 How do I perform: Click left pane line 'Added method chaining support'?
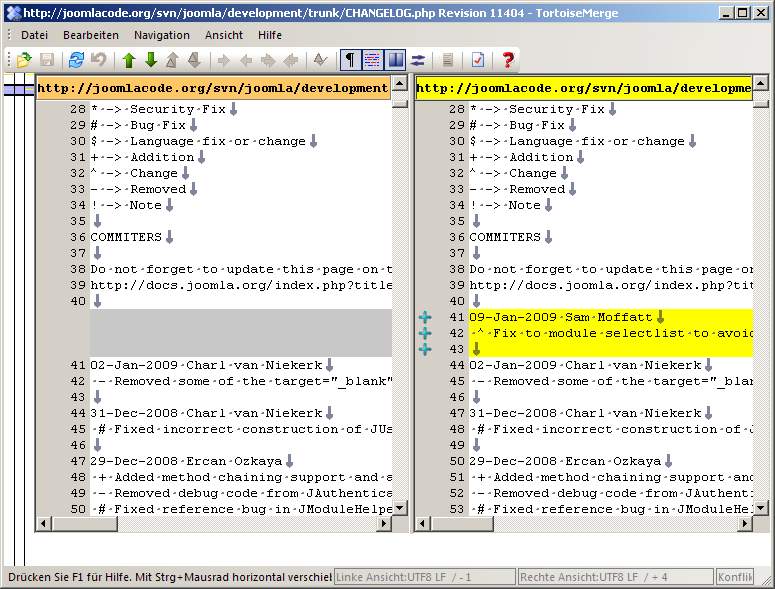(241, 477)
